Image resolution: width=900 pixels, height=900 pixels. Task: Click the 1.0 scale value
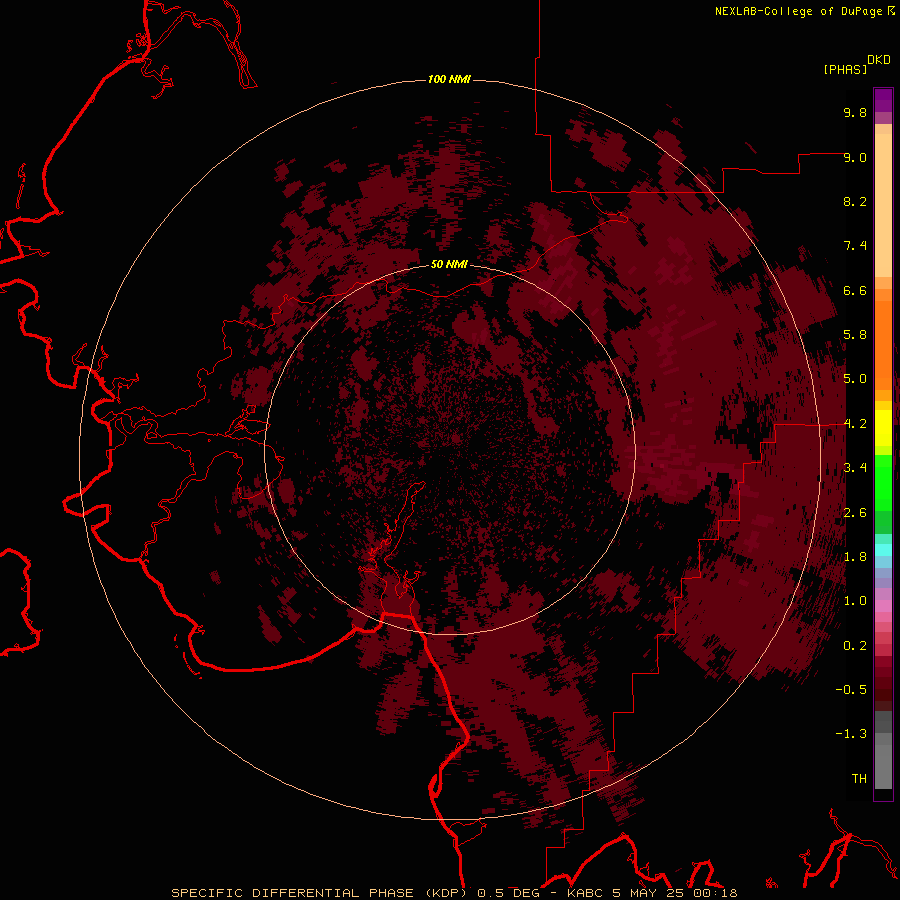point(855,601)
